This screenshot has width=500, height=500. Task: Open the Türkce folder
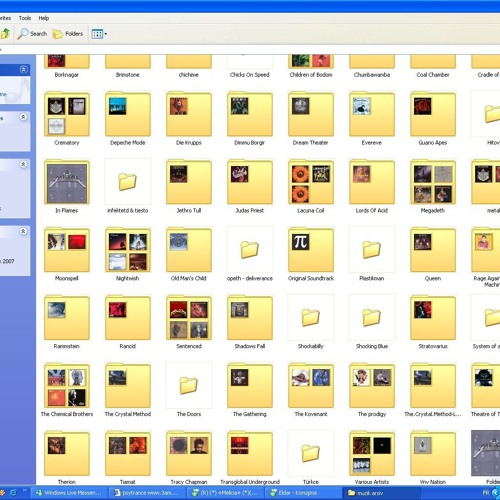311,454
